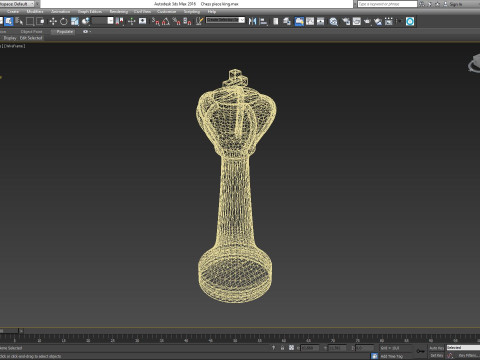Open Autodesk A360 icon
The height and width of the screenshot is (360, 480).
click(x=410, y=21)
